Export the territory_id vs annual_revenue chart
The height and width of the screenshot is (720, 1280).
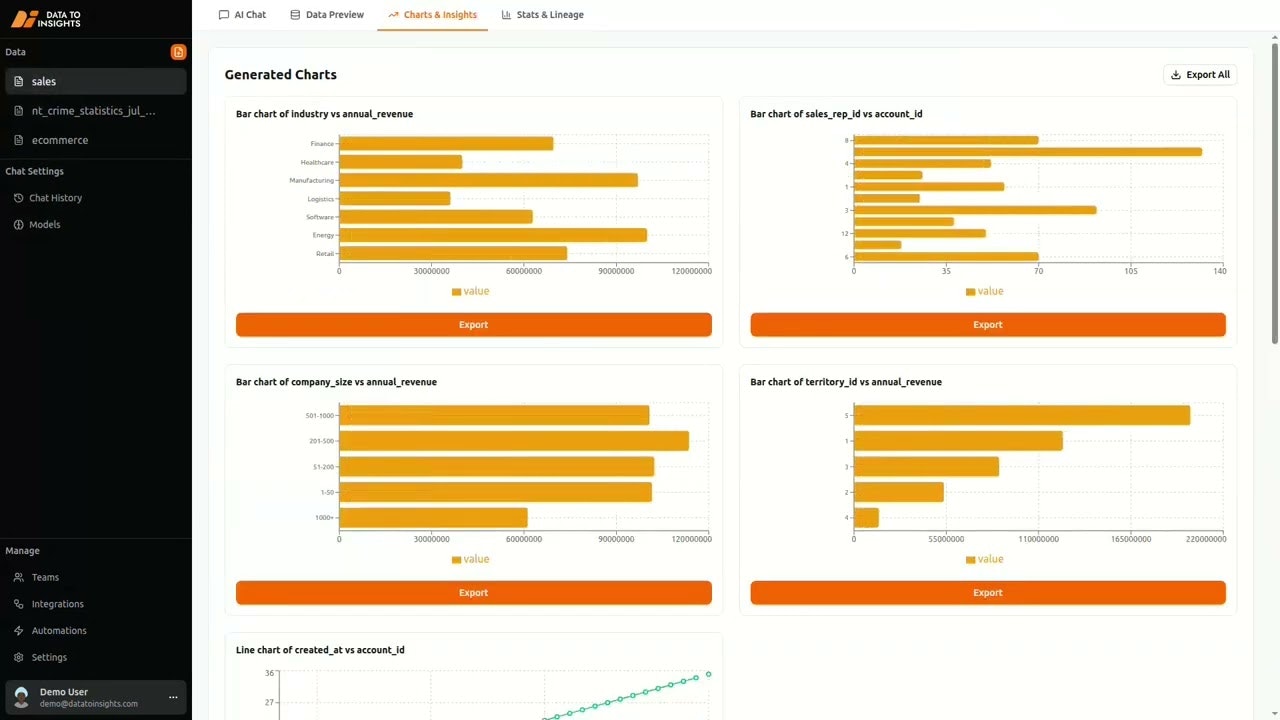(987, 592)
